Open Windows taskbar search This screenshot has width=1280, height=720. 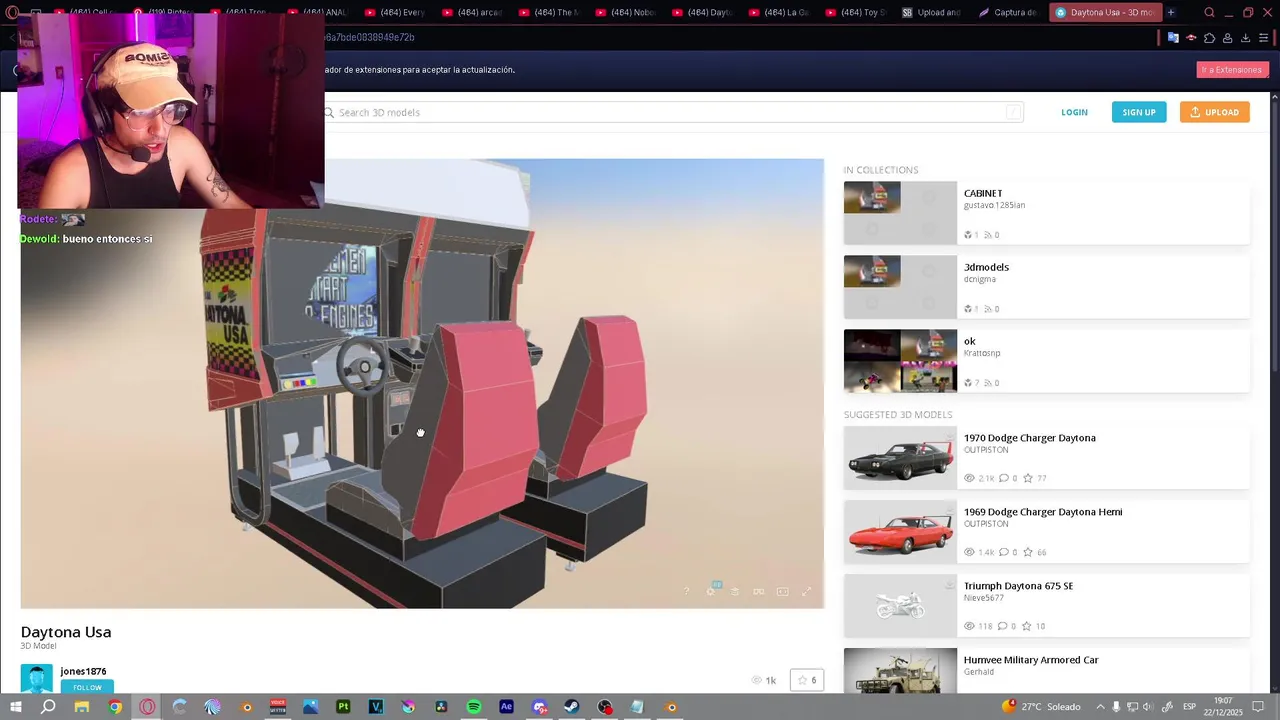pos(48,707)
